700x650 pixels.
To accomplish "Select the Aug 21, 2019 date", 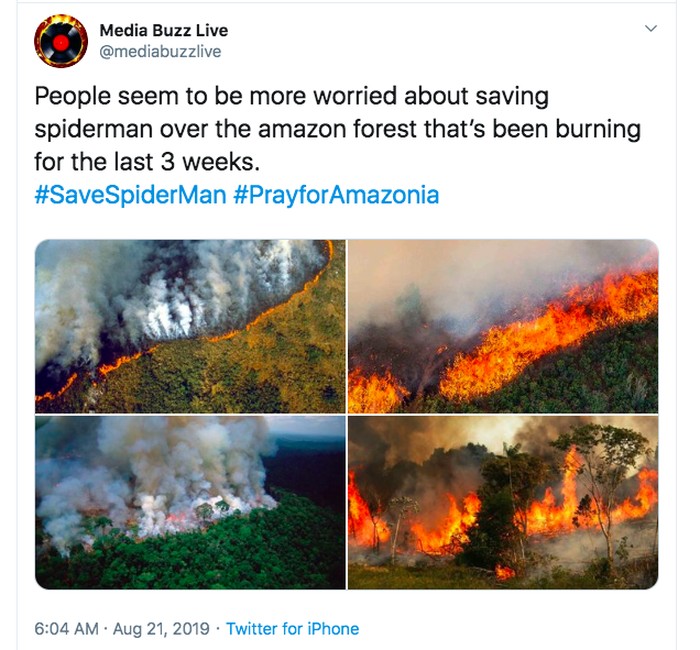I will click(x=160, y=629).
